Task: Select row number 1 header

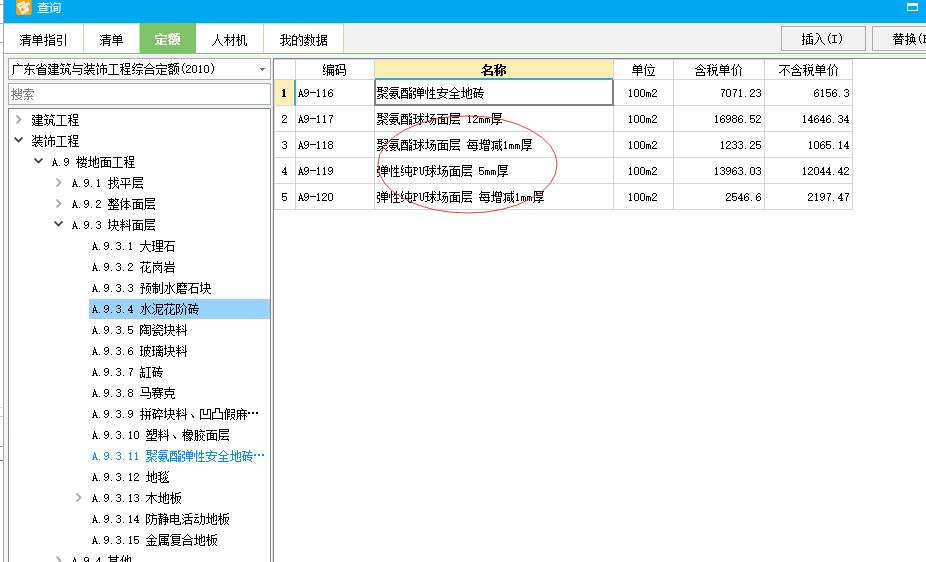Action: [x=284, y=93]
